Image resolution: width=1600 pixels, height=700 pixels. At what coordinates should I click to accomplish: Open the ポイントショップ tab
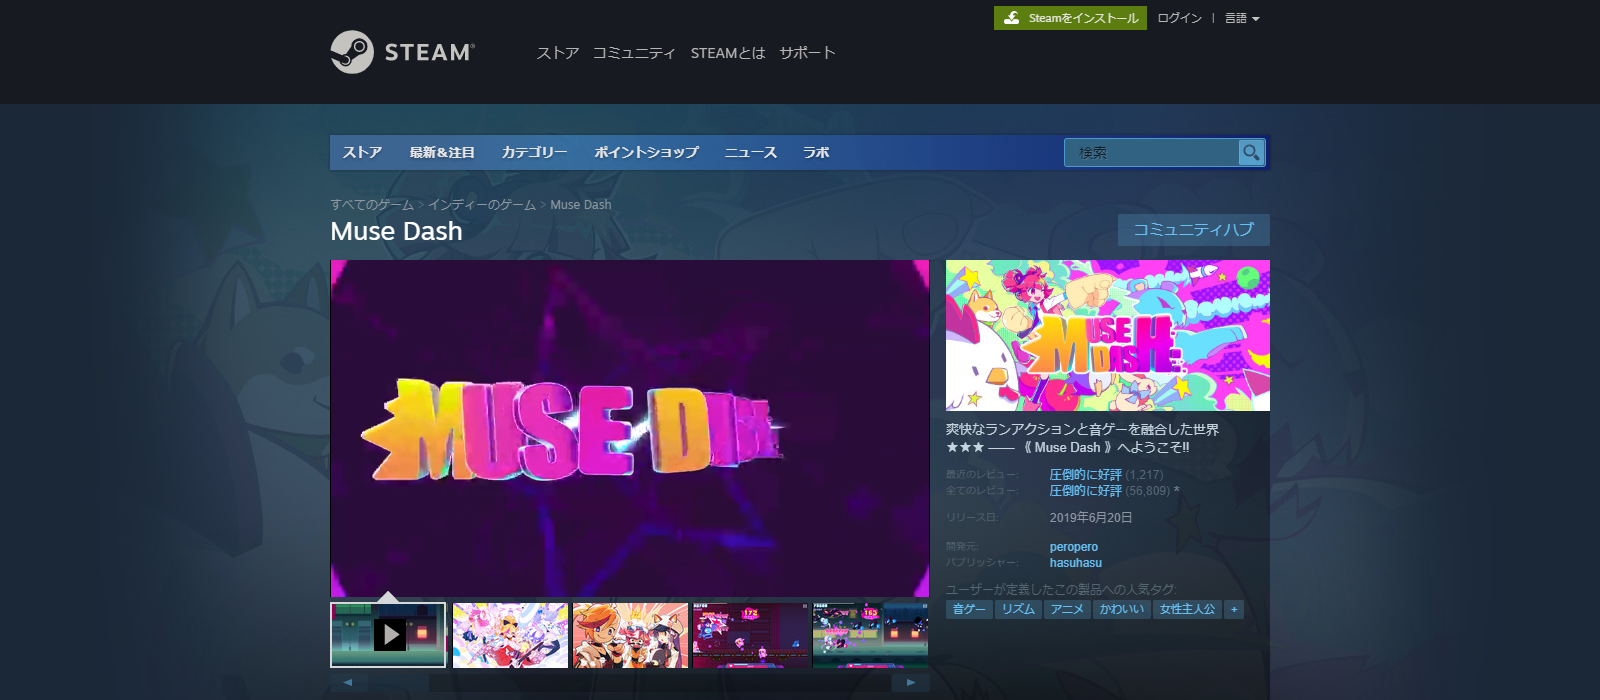pyautogui.click(x=646, y=152)
